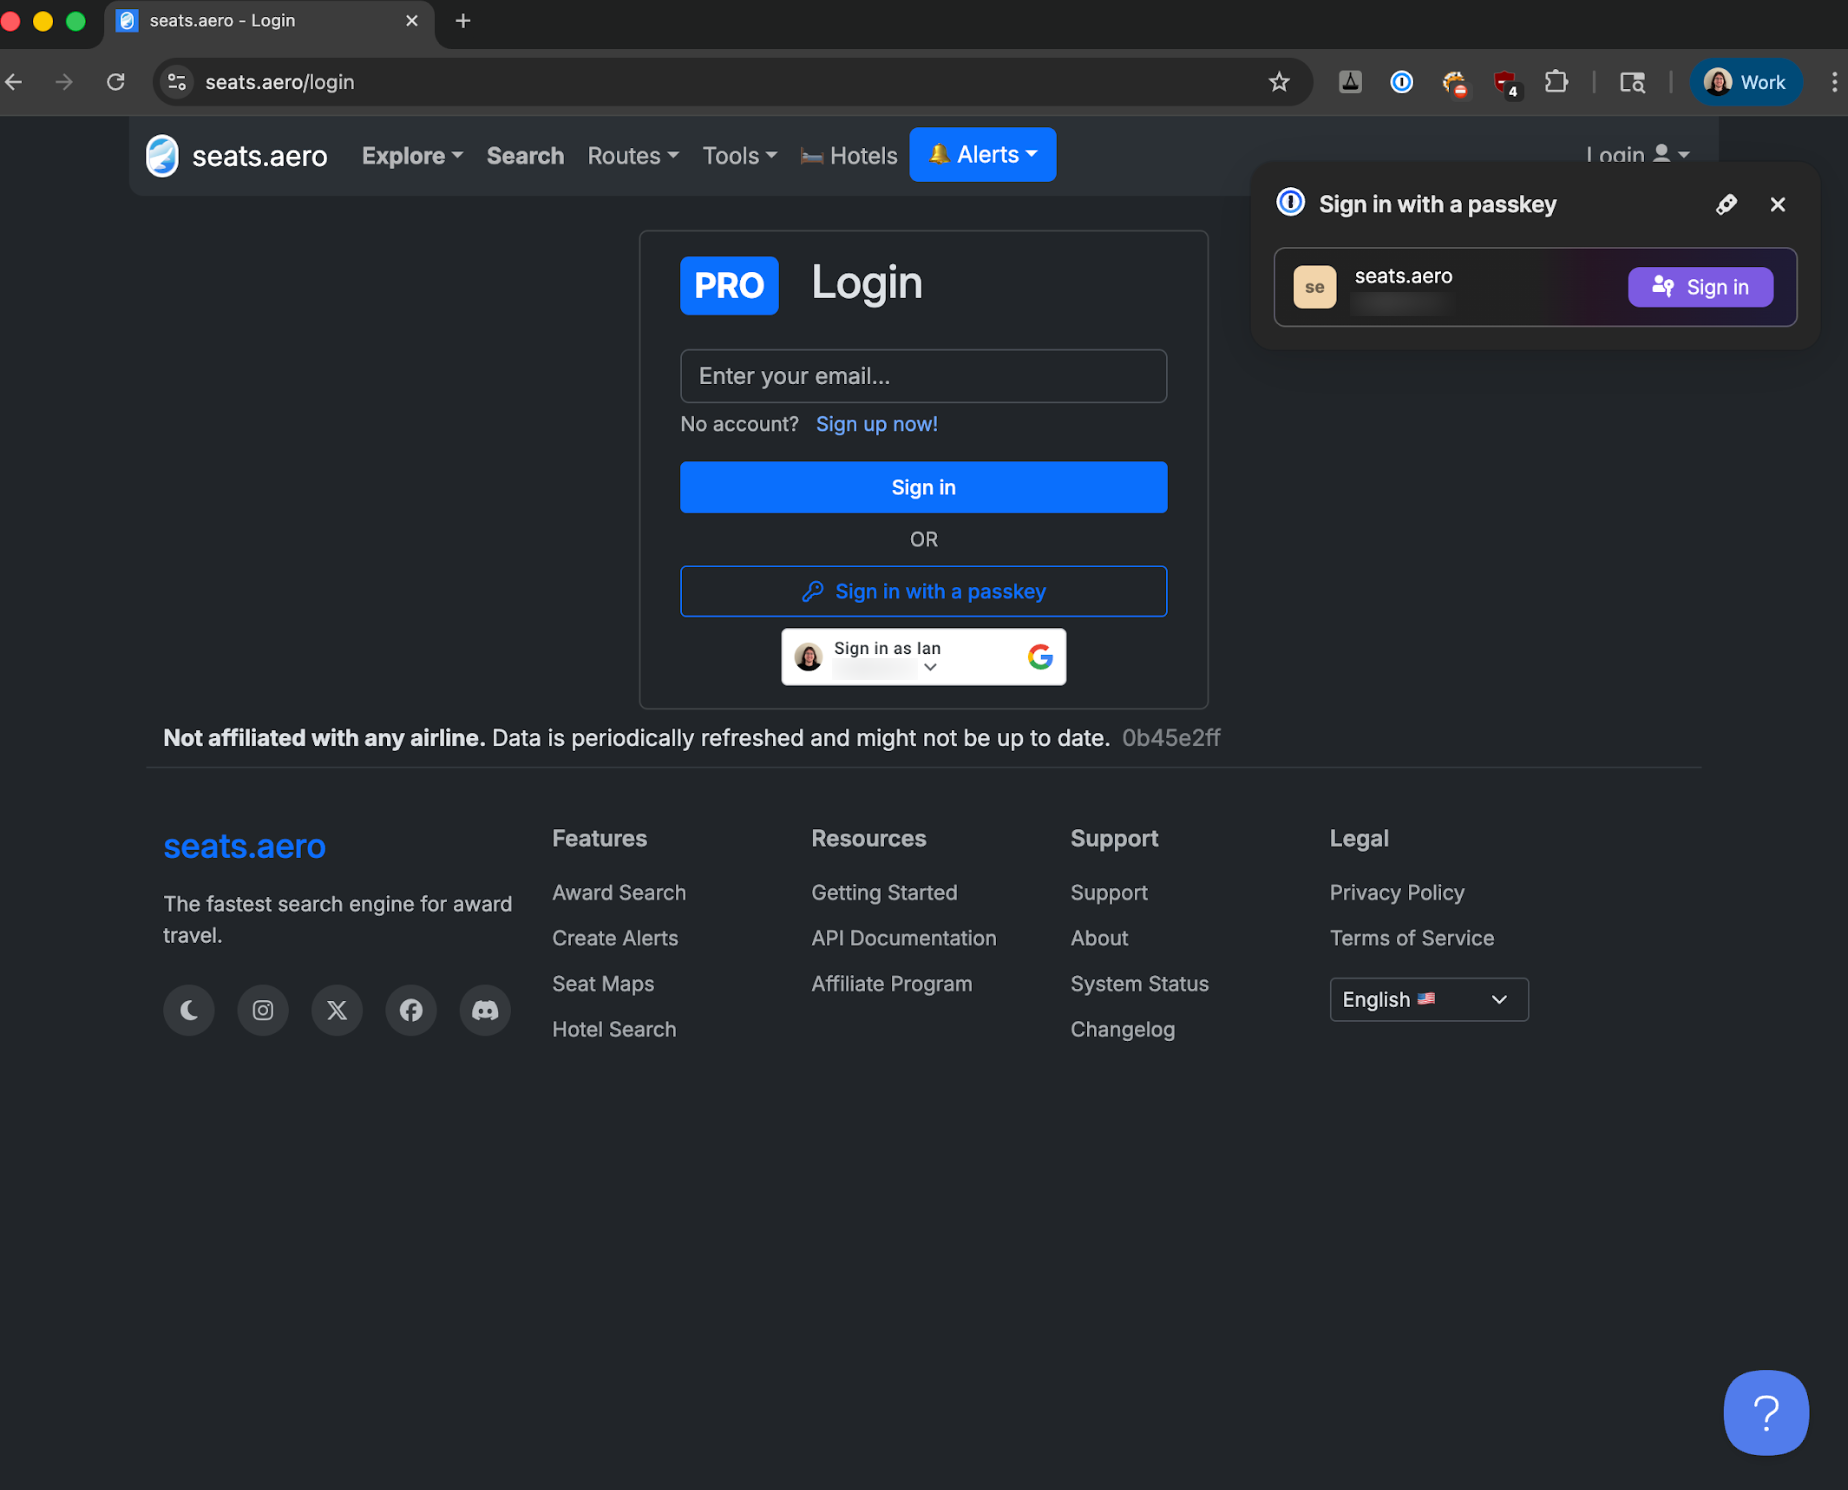Open the Privacy Policy link
Viewport: 1848px width, 1490px height.
1397,892
